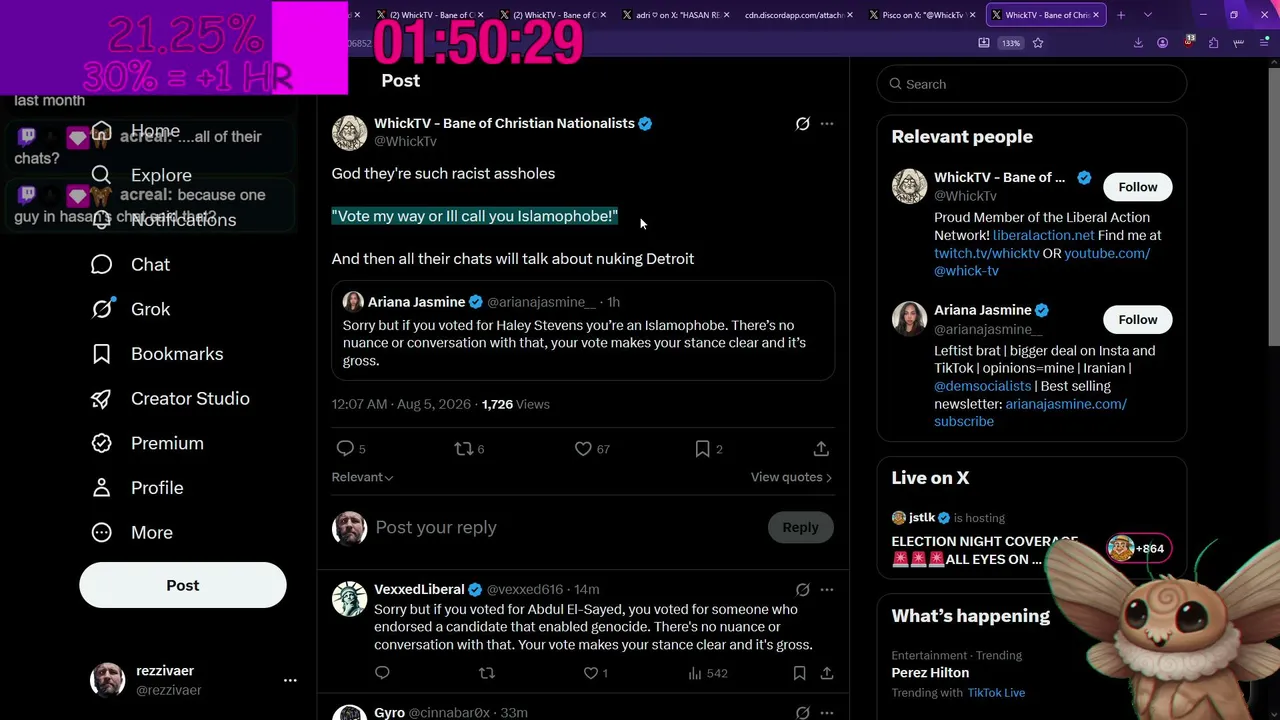Open the jstlk Election Night Coverage live
1280x720 pixels.
click(1032, 539)
